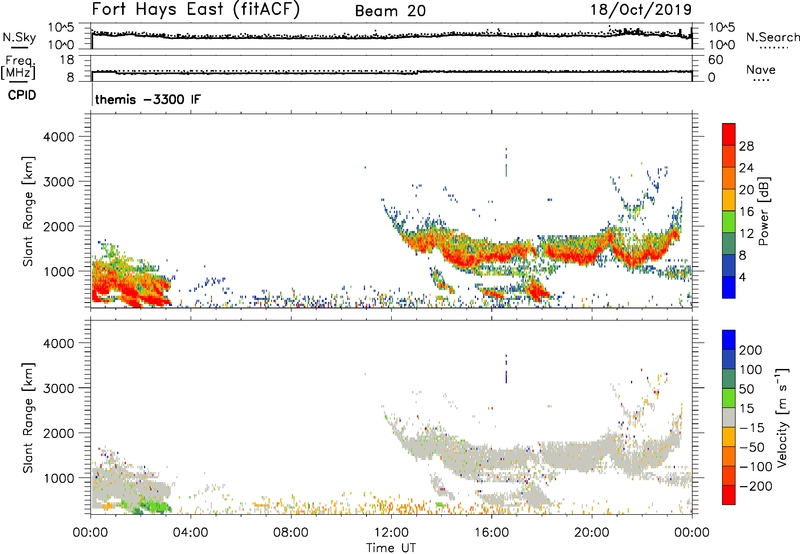
Task: Click the frequency tick value '18'
Action: point(67,60)
